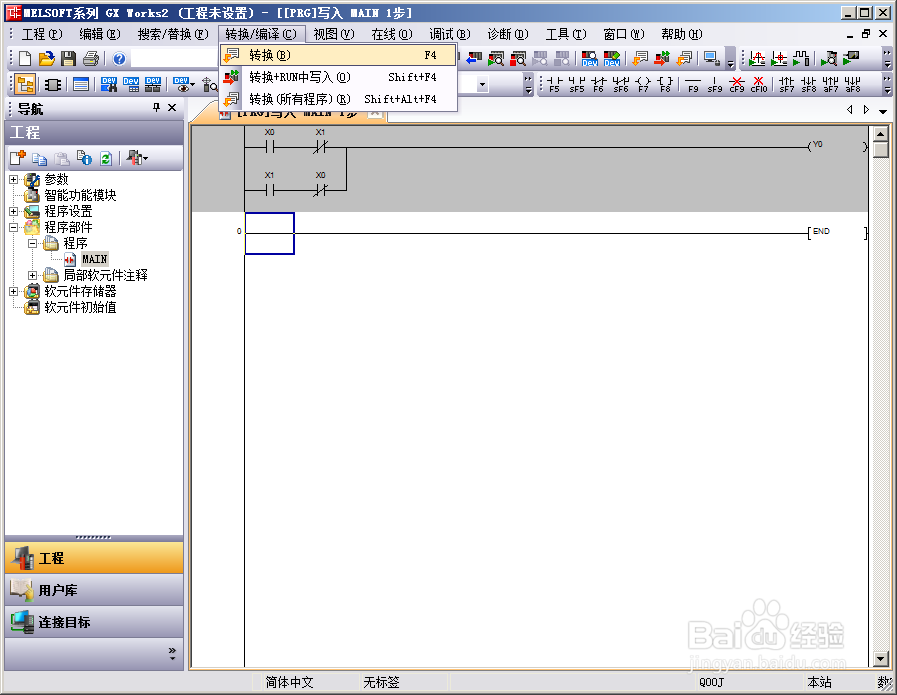
Task: Switch to 用户库 panel button
Action: (x=94, y=590)
